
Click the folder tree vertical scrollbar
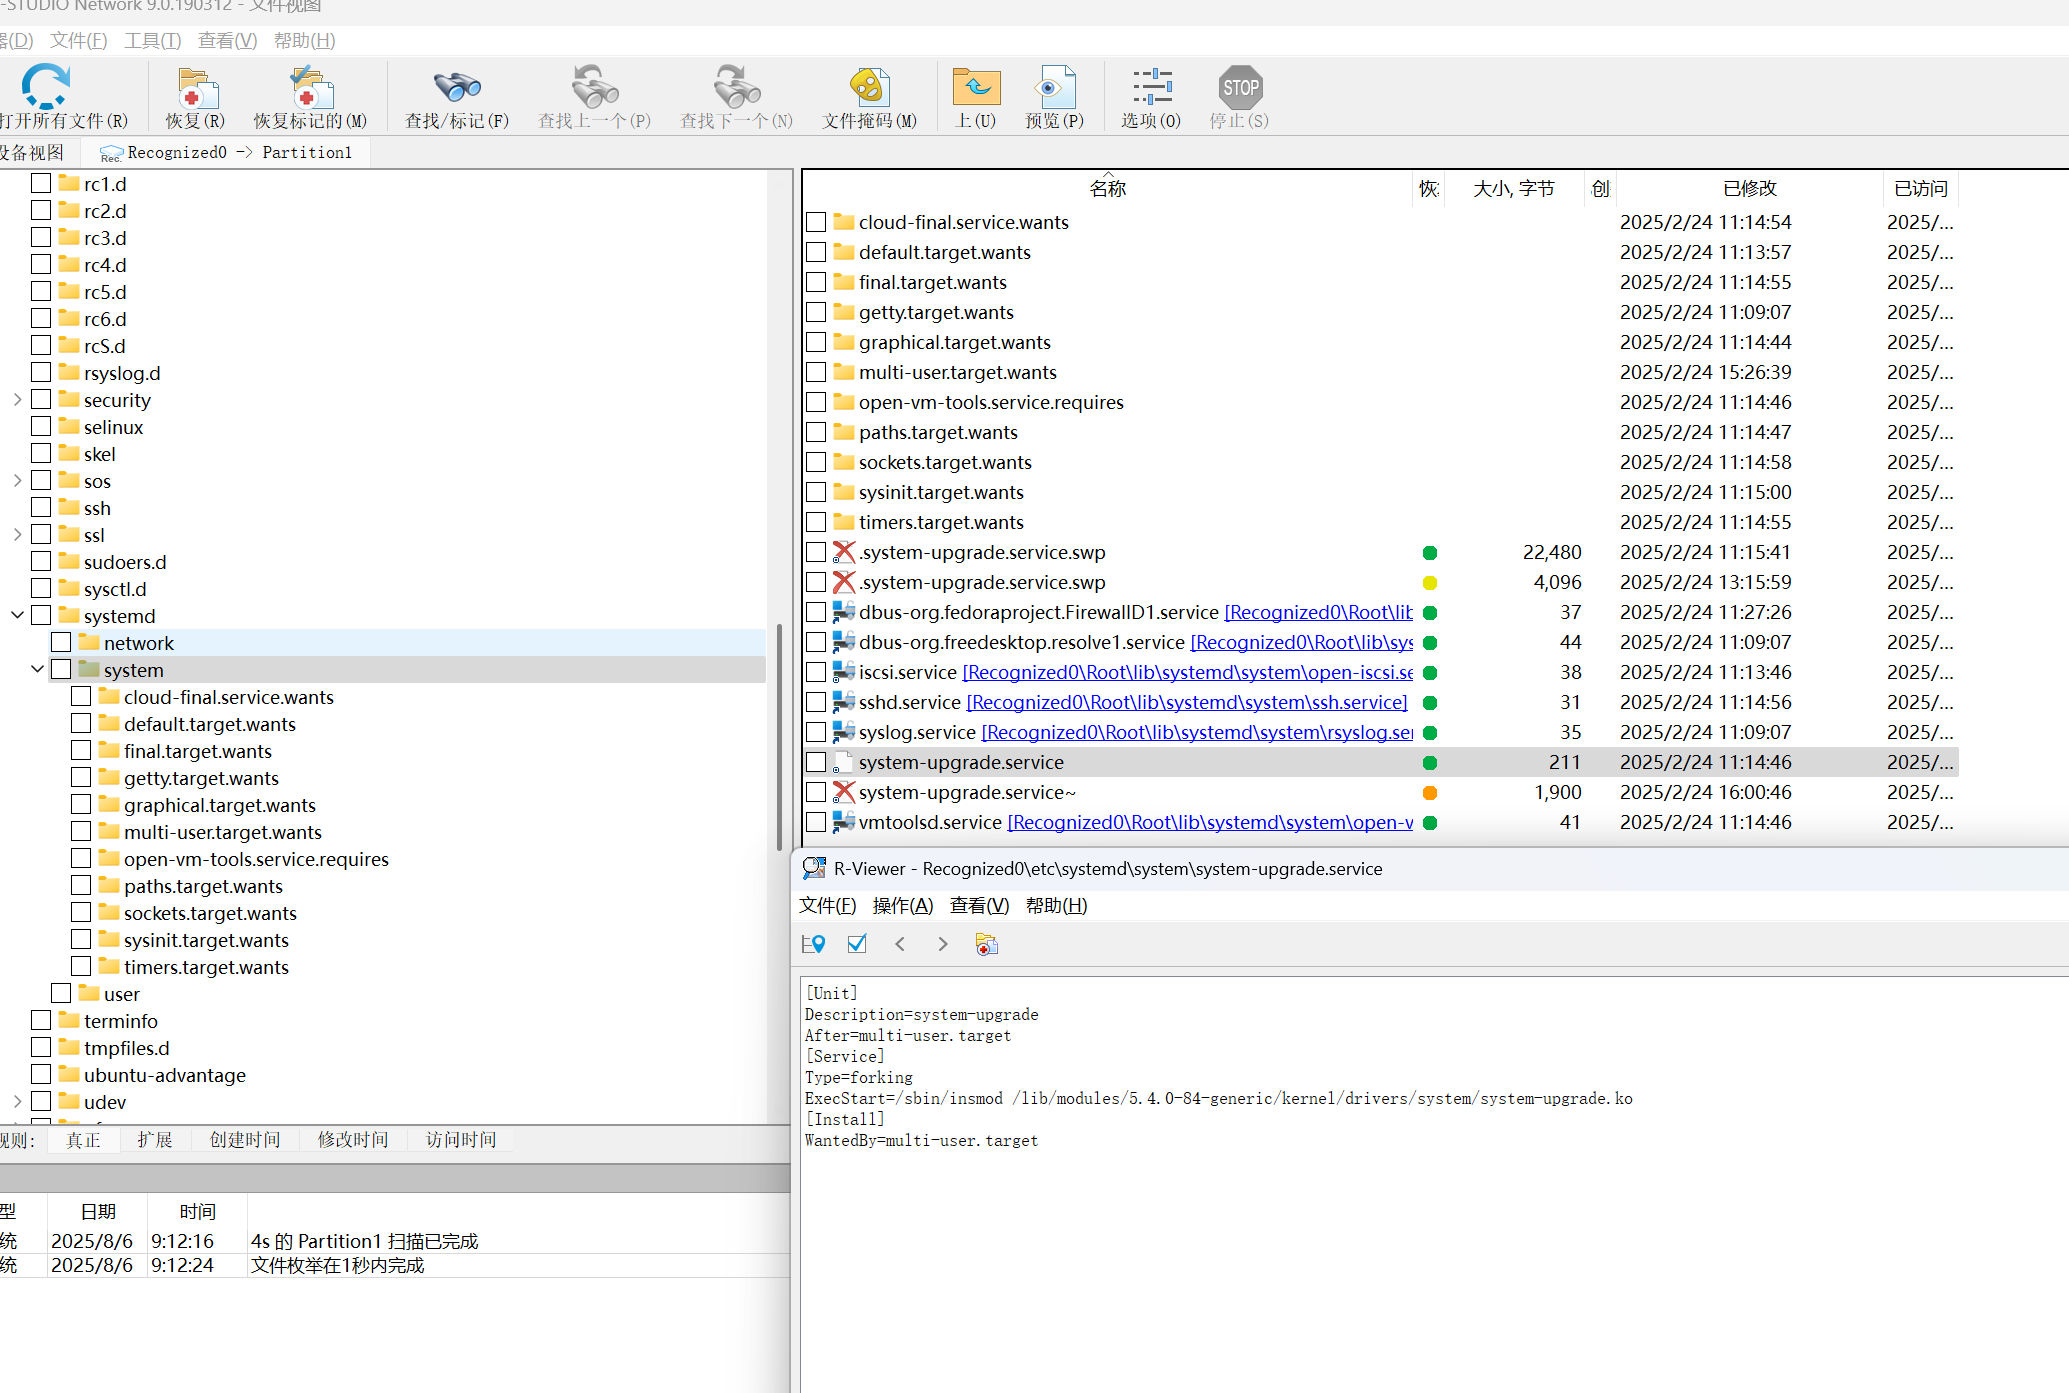pos(779,737)
